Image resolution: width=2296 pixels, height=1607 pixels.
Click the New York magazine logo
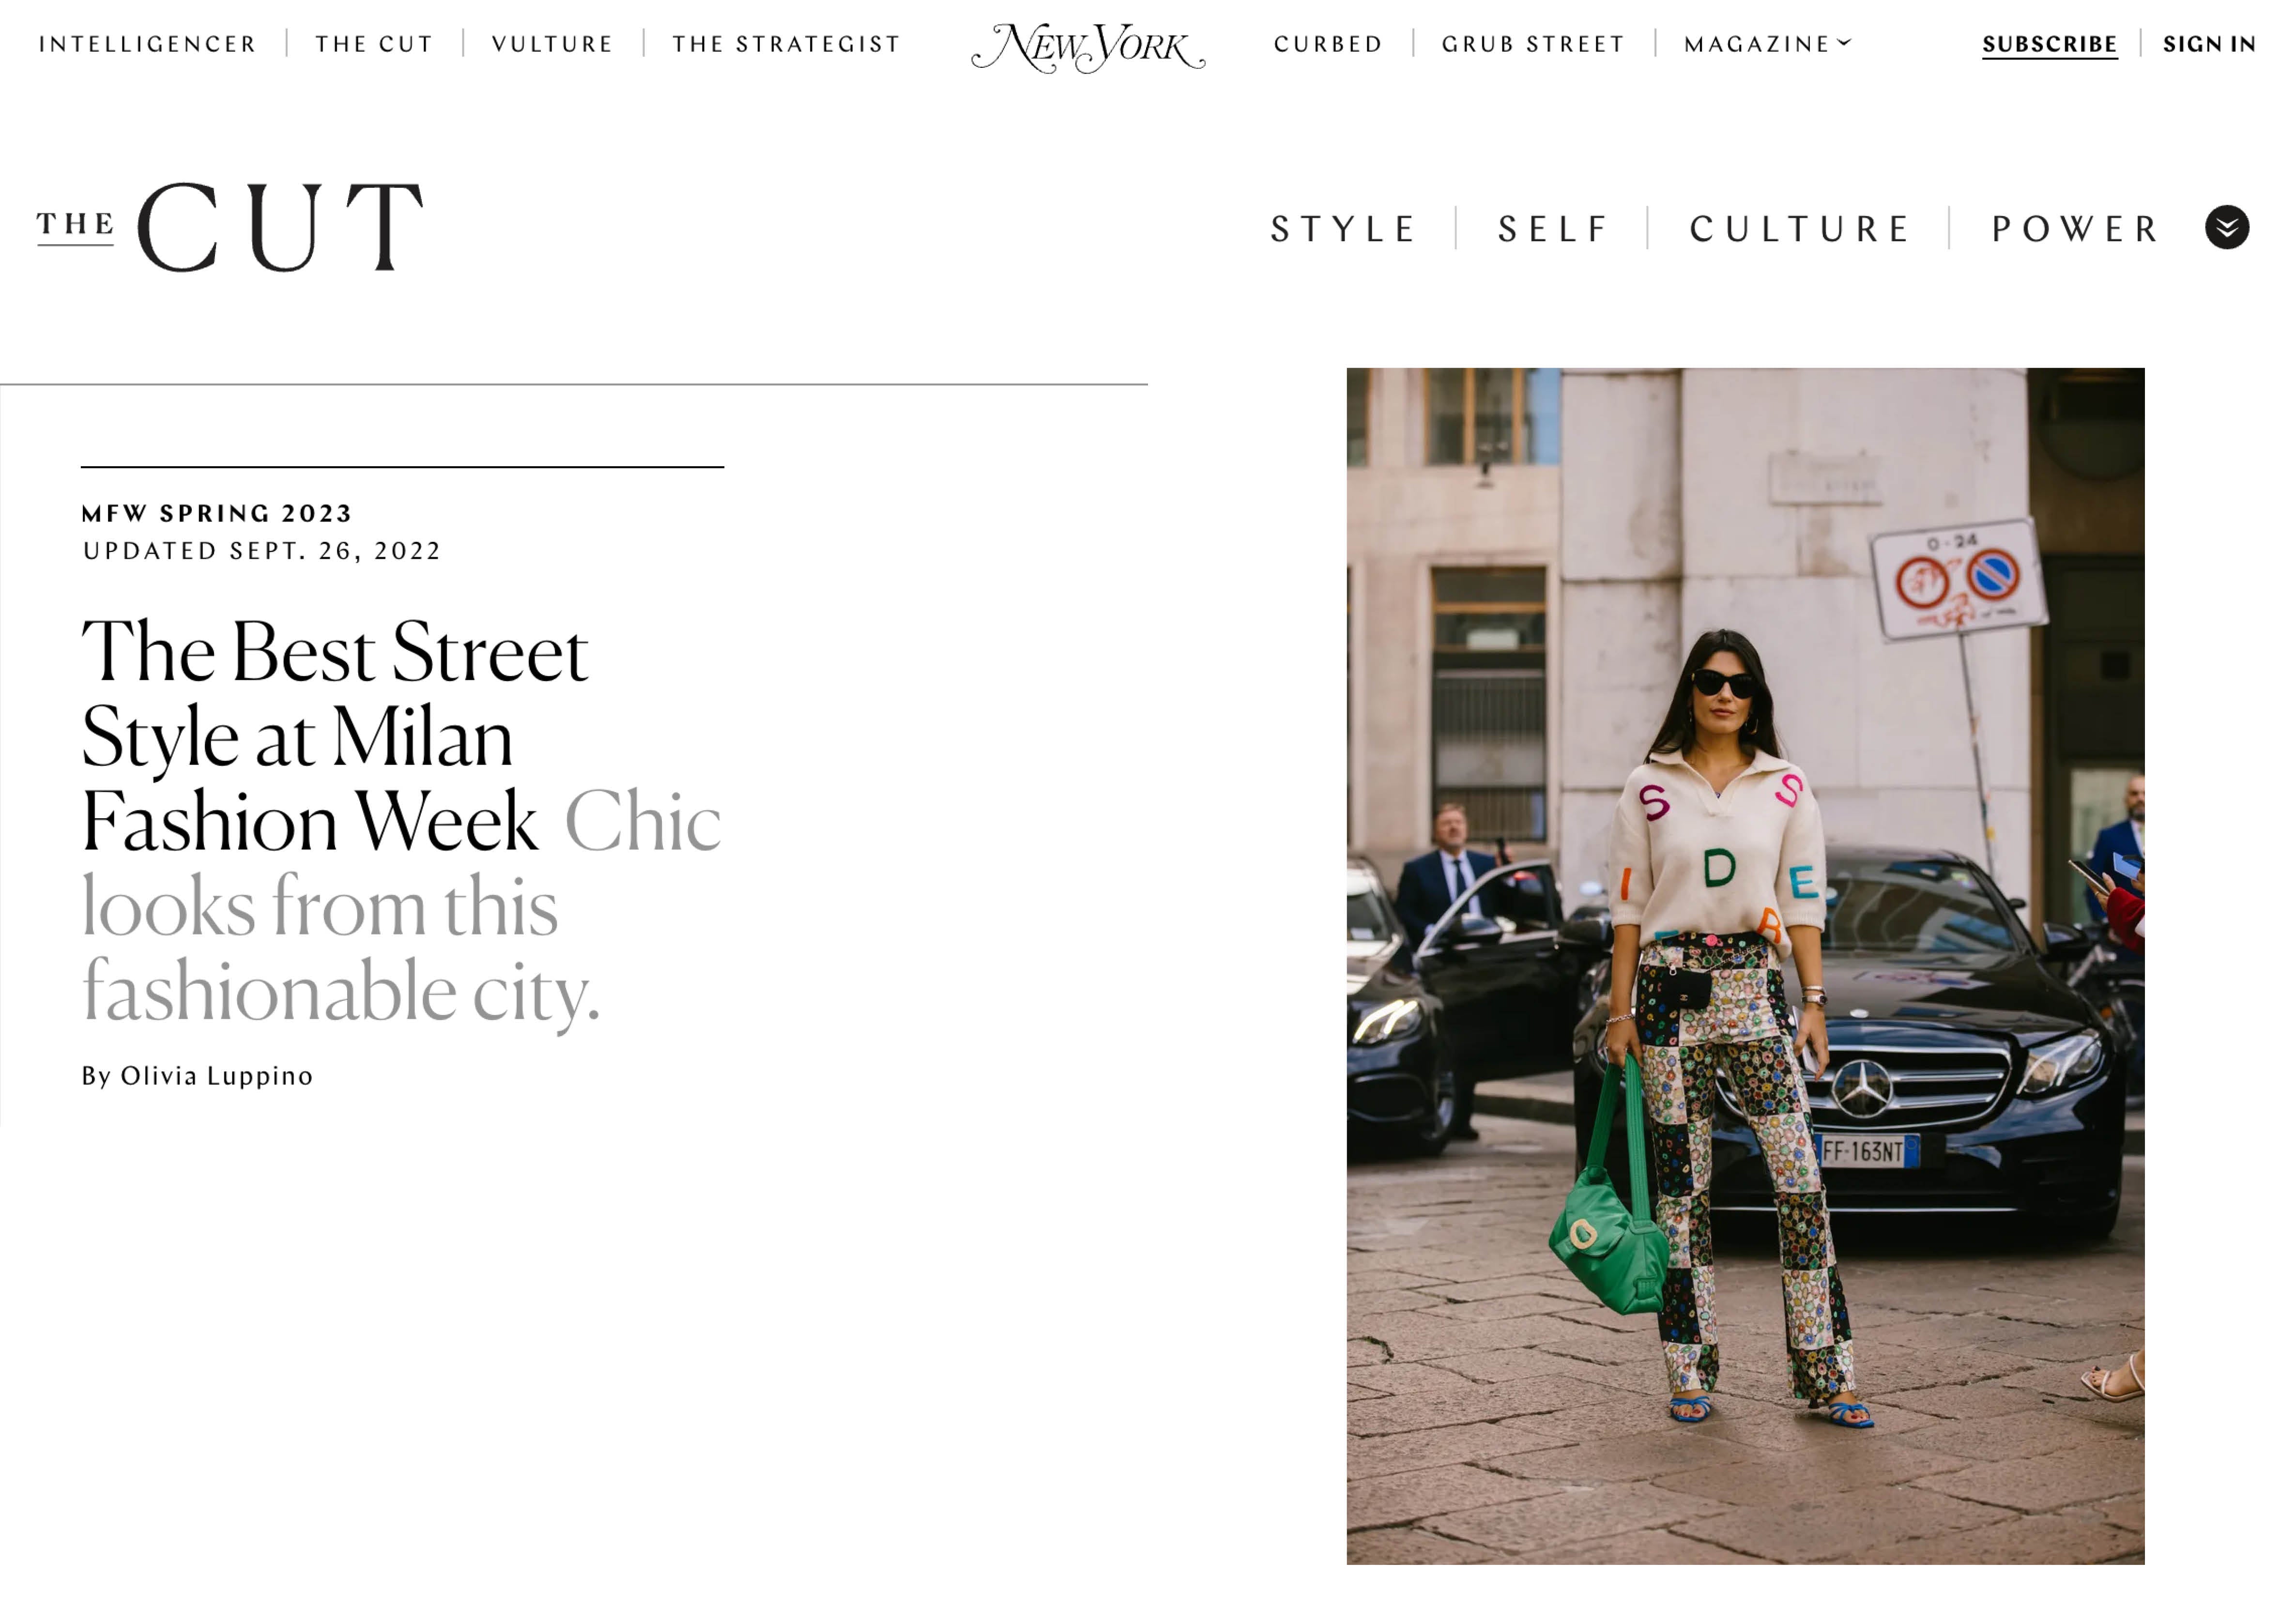(1088, 46)
